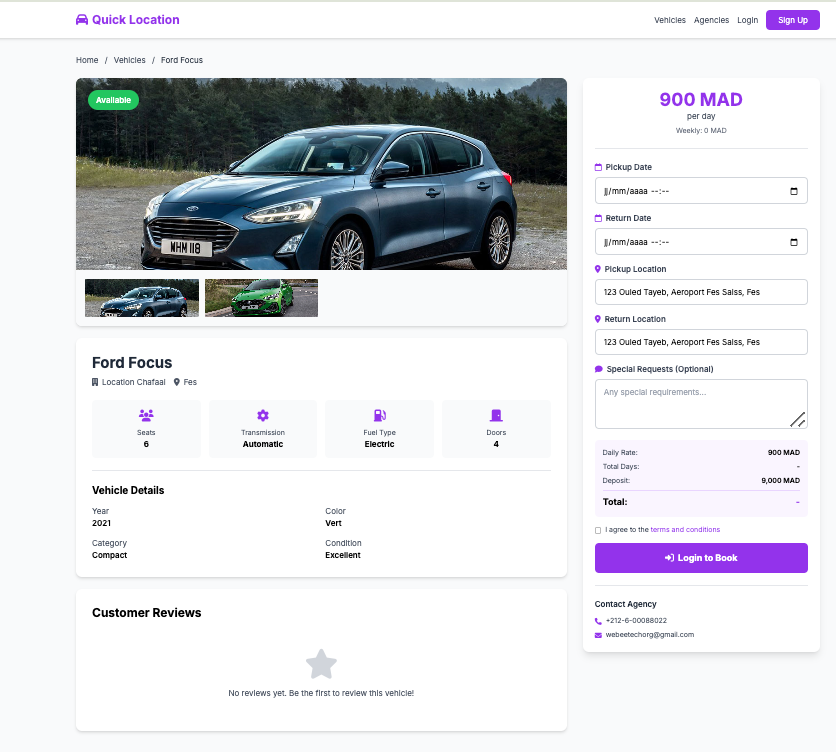Click the calendar icon beside Return Date label
836x752 pixels.
pyautogui.click(x=598, y=218)
